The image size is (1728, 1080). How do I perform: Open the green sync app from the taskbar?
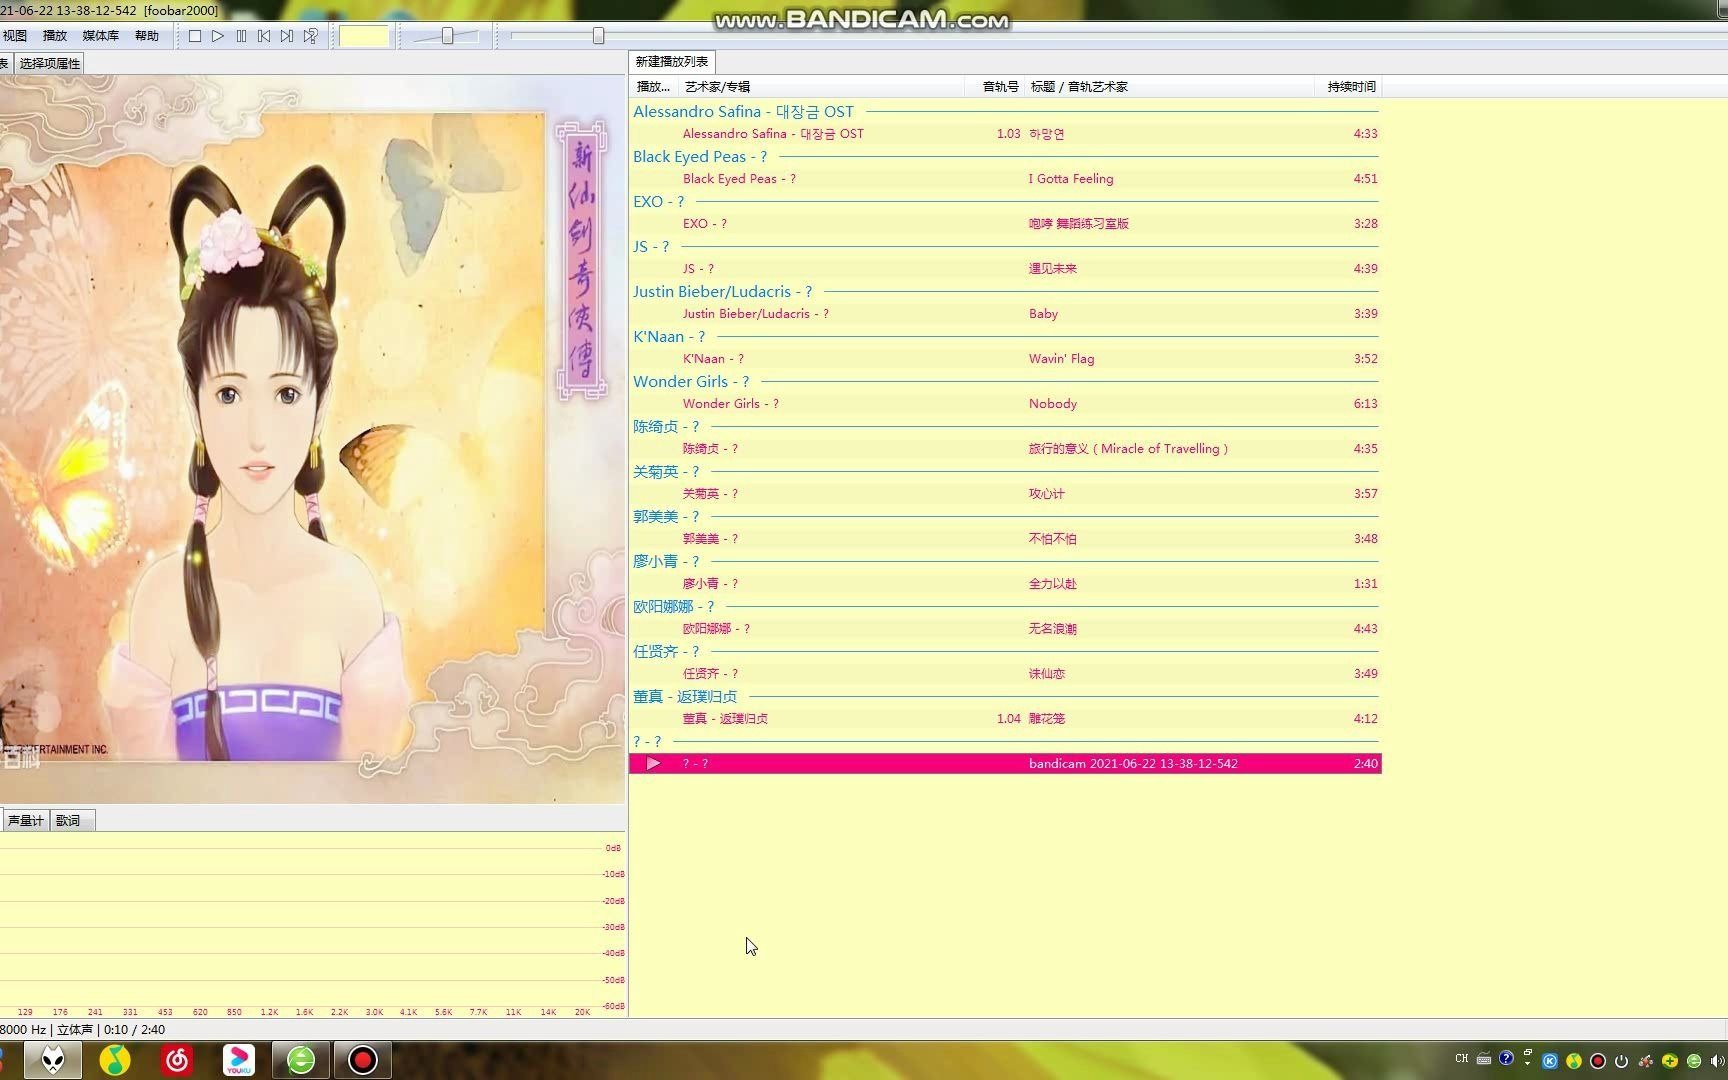[x=301, y=1060]
